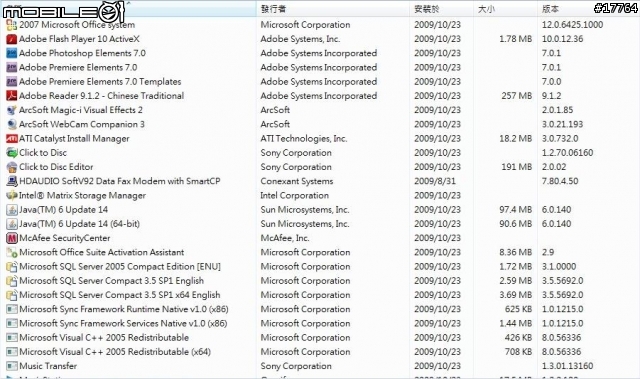Select the Microsoft Visual C++ 2005 Redistributable (x86) row

[104, 338]
